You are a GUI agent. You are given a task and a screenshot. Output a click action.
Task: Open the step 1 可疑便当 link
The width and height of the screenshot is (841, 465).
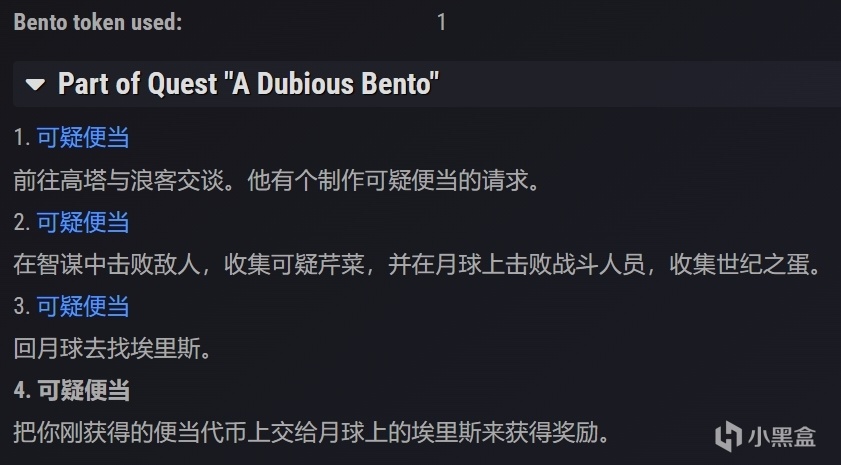click(83, 138)
